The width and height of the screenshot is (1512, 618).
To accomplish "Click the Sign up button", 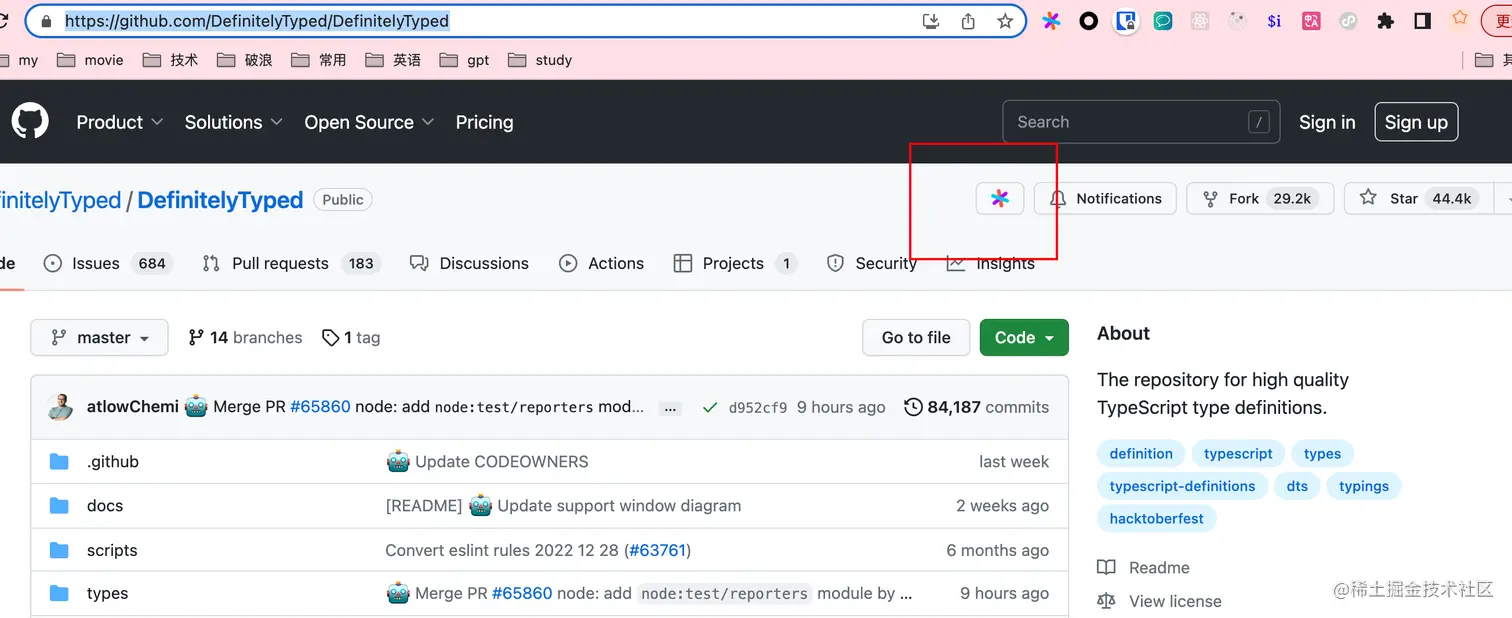I will (x=1416, y=122).
